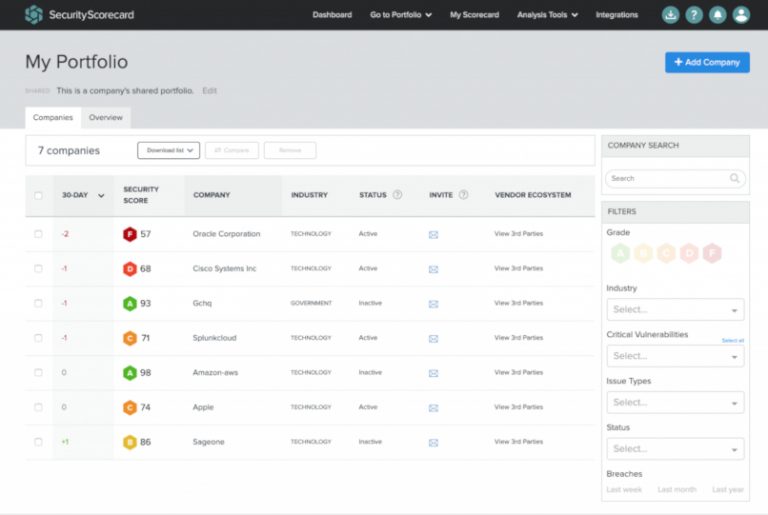Filter breaches by Last year
768x515 pixels.
click(728, 490)
